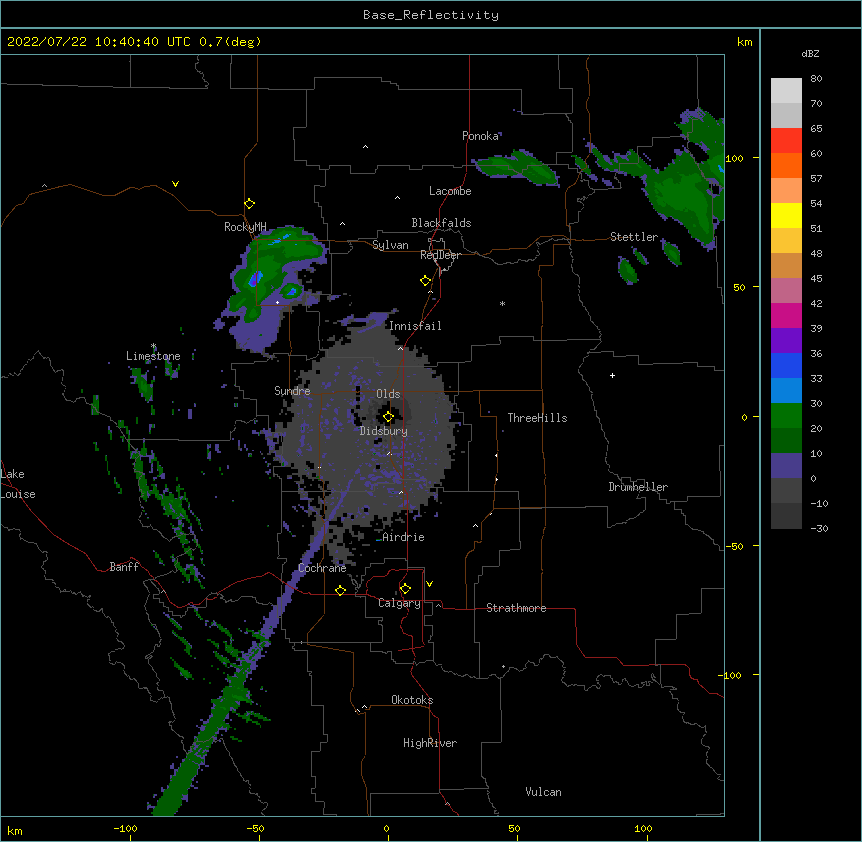Click the Sundre city label
Image resolution: width=862 pixels, height=842 pixels.
click(x=292, y=391)
